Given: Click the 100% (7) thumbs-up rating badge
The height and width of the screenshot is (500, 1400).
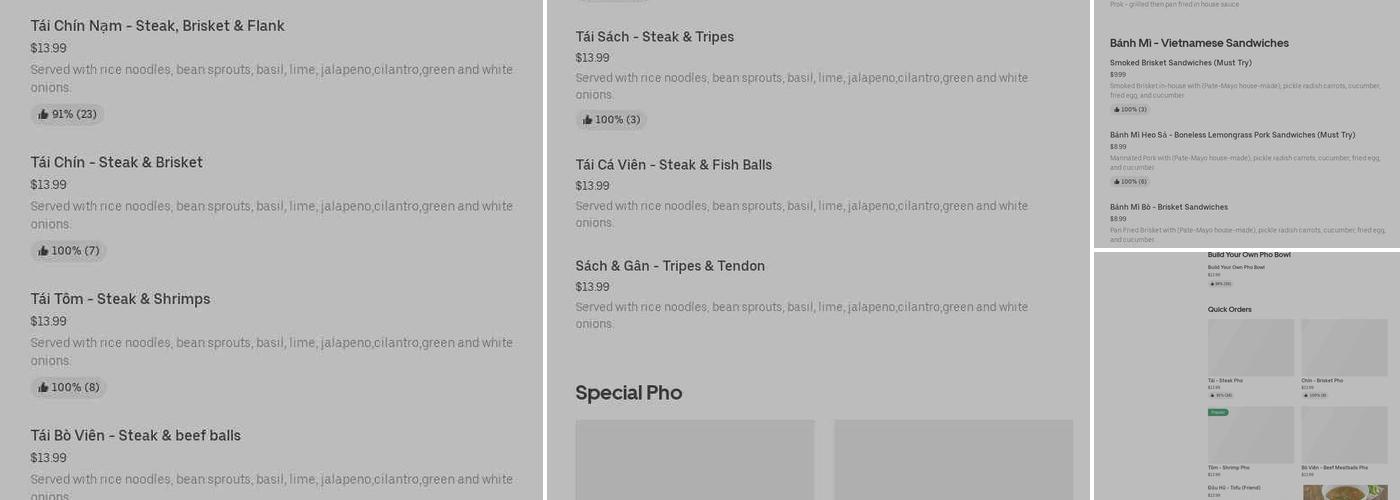Looking at the screenshot, I should click(68, 251).
